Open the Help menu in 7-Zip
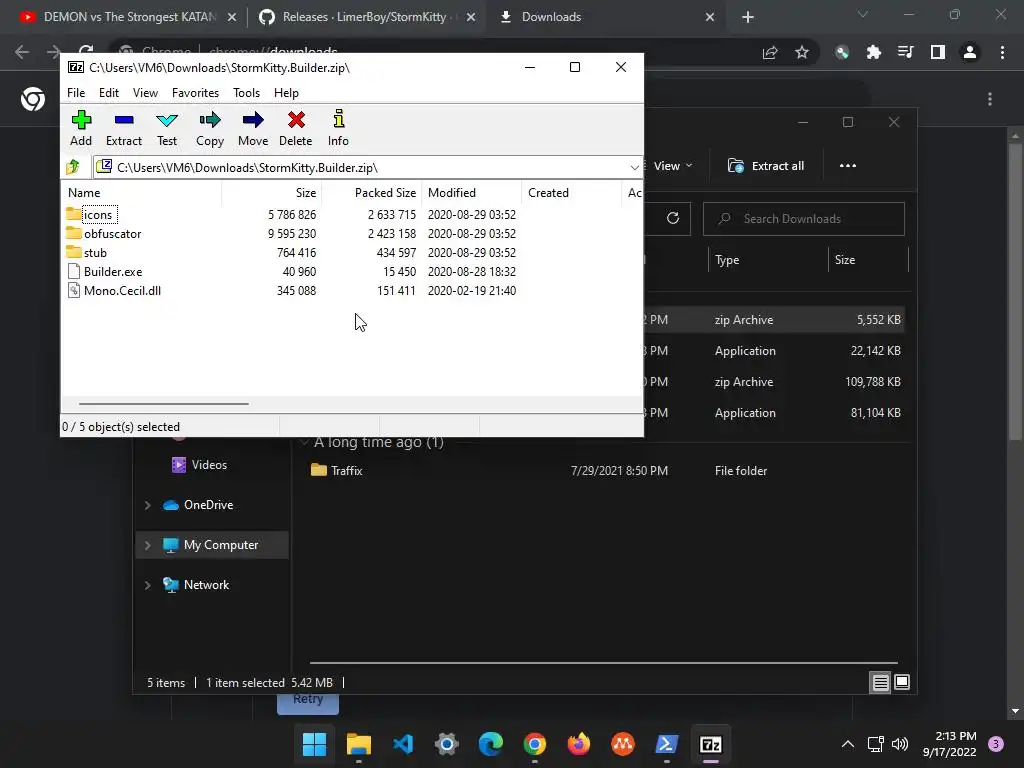This screenshot has width=1024, height=768. [x=286, y=93]
